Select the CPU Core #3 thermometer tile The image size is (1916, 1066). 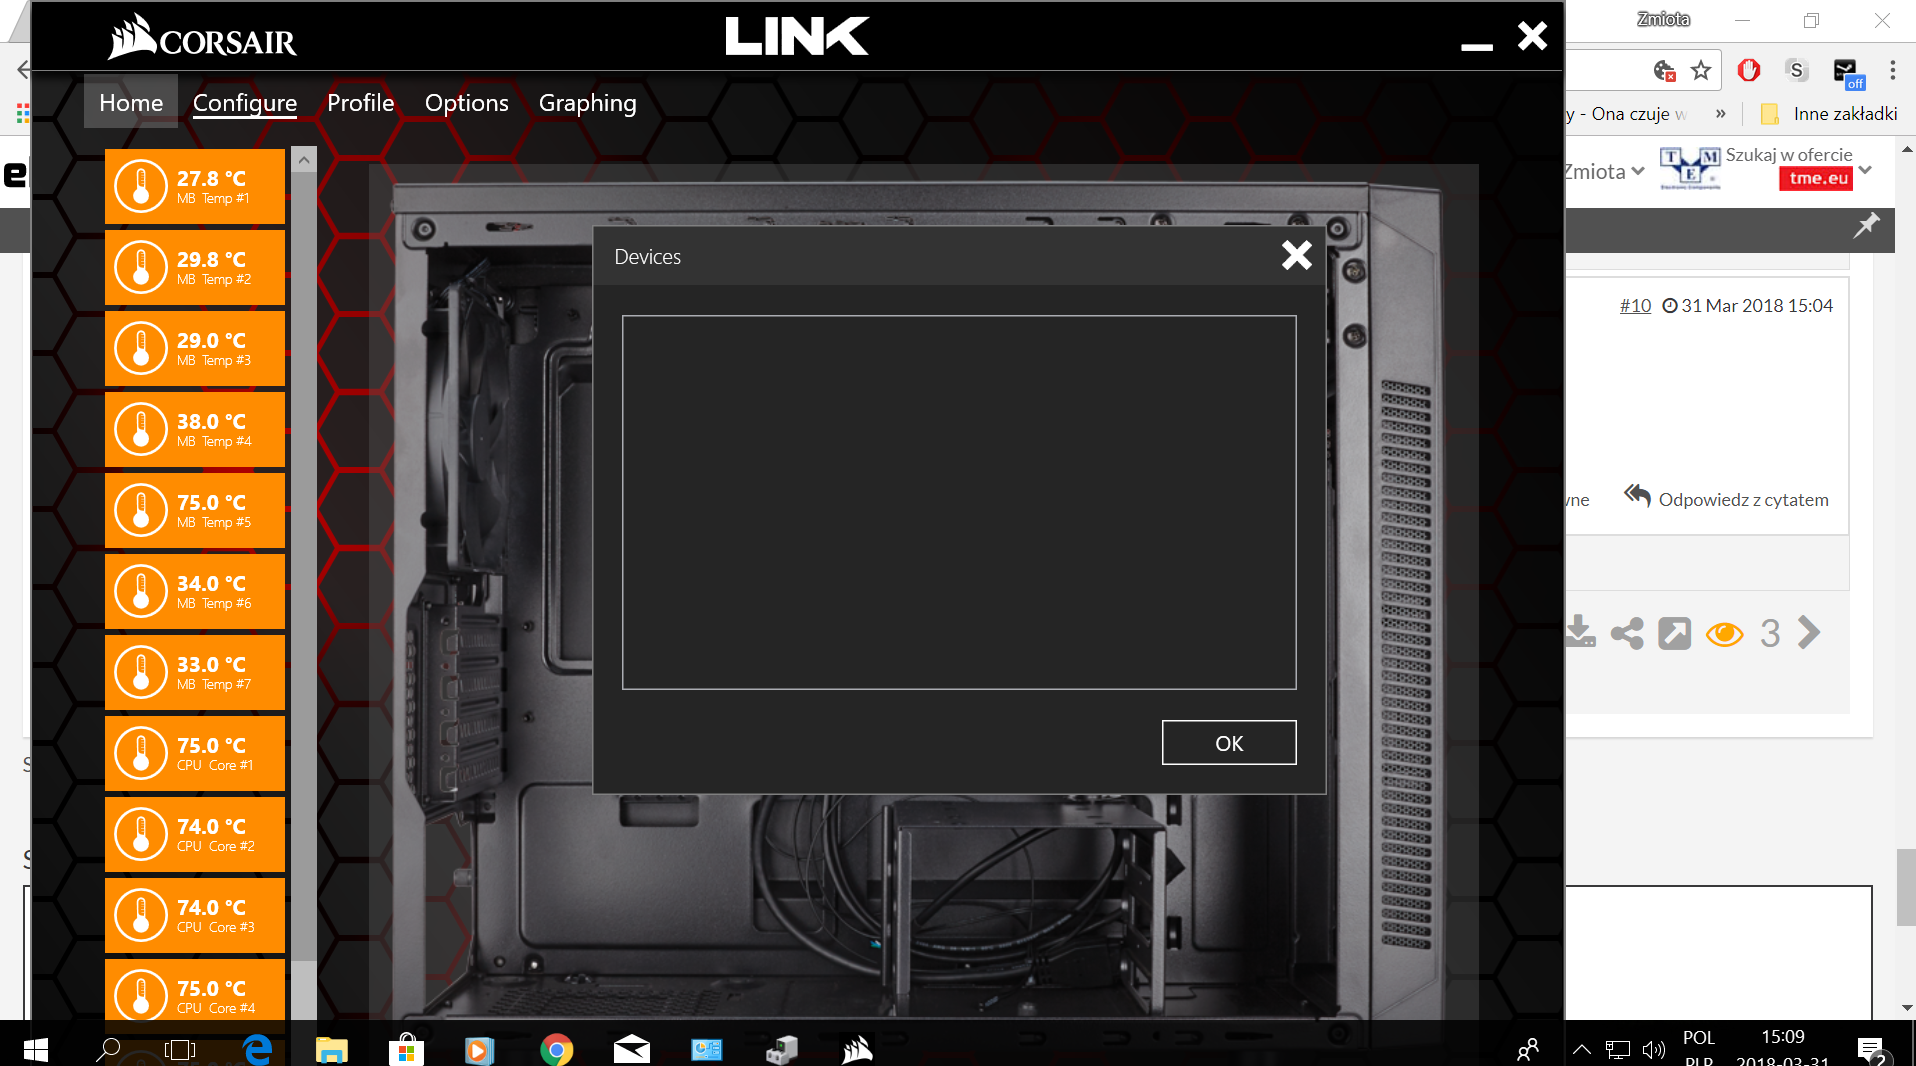coord(195,915)
